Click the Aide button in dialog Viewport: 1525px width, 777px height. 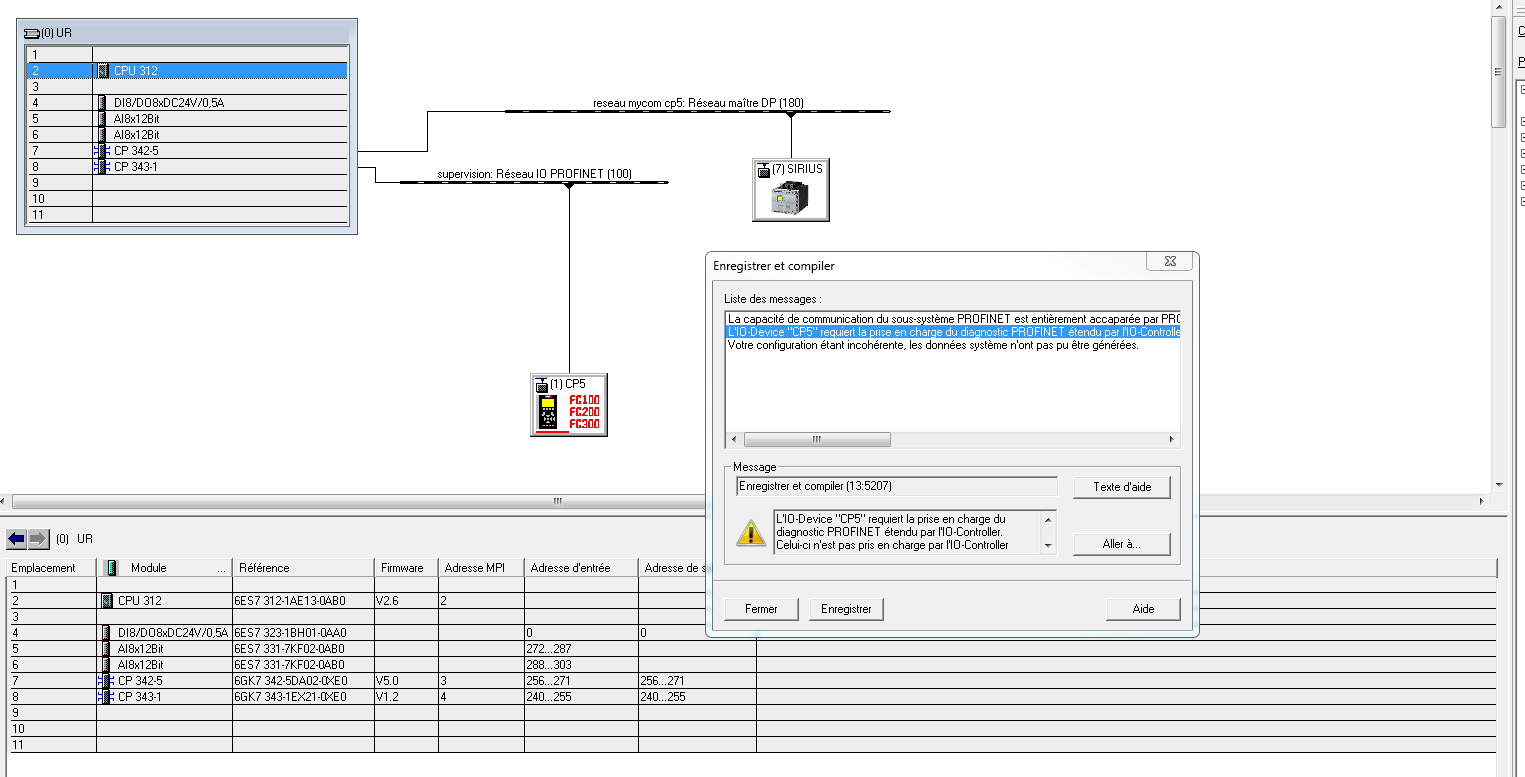click(1143, 609)
